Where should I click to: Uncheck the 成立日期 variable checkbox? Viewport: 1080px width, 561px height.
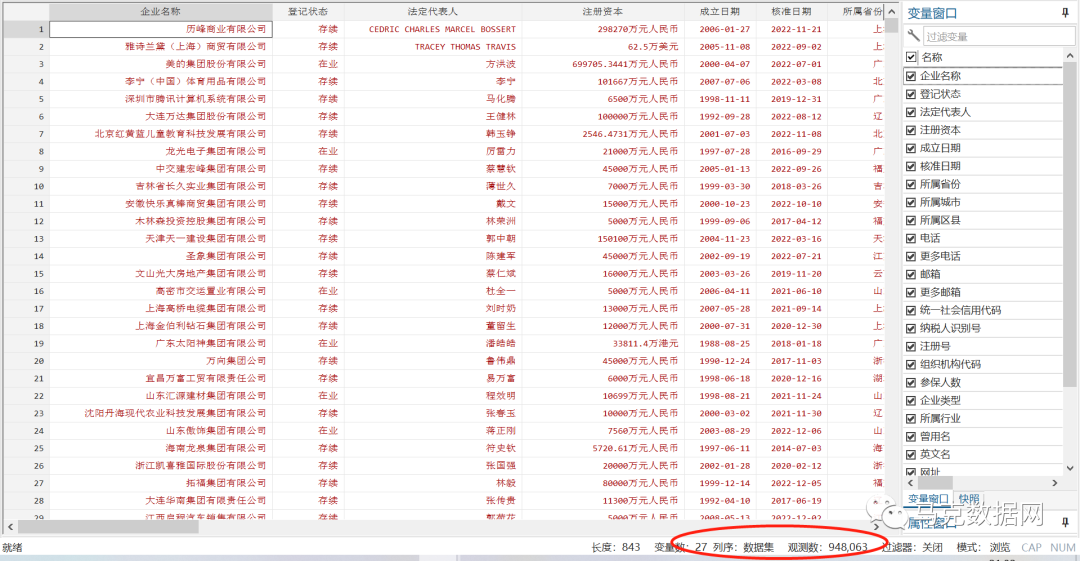[911, 147]
